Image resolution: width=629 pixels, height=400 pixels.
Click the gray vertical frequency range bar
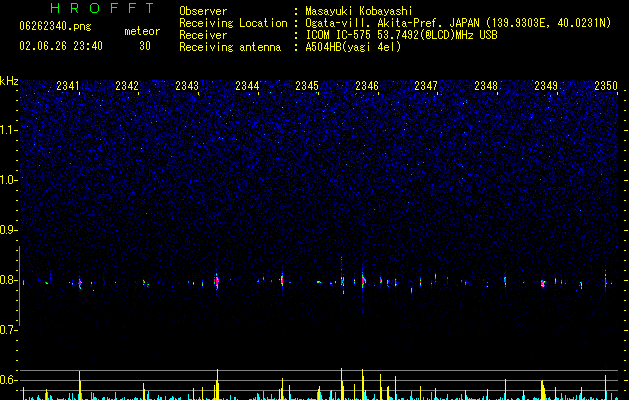click(20, 286)
